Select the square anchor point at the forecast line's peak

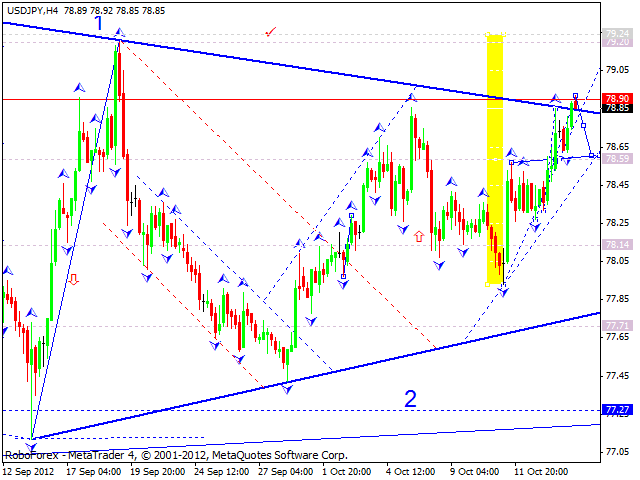576,96
